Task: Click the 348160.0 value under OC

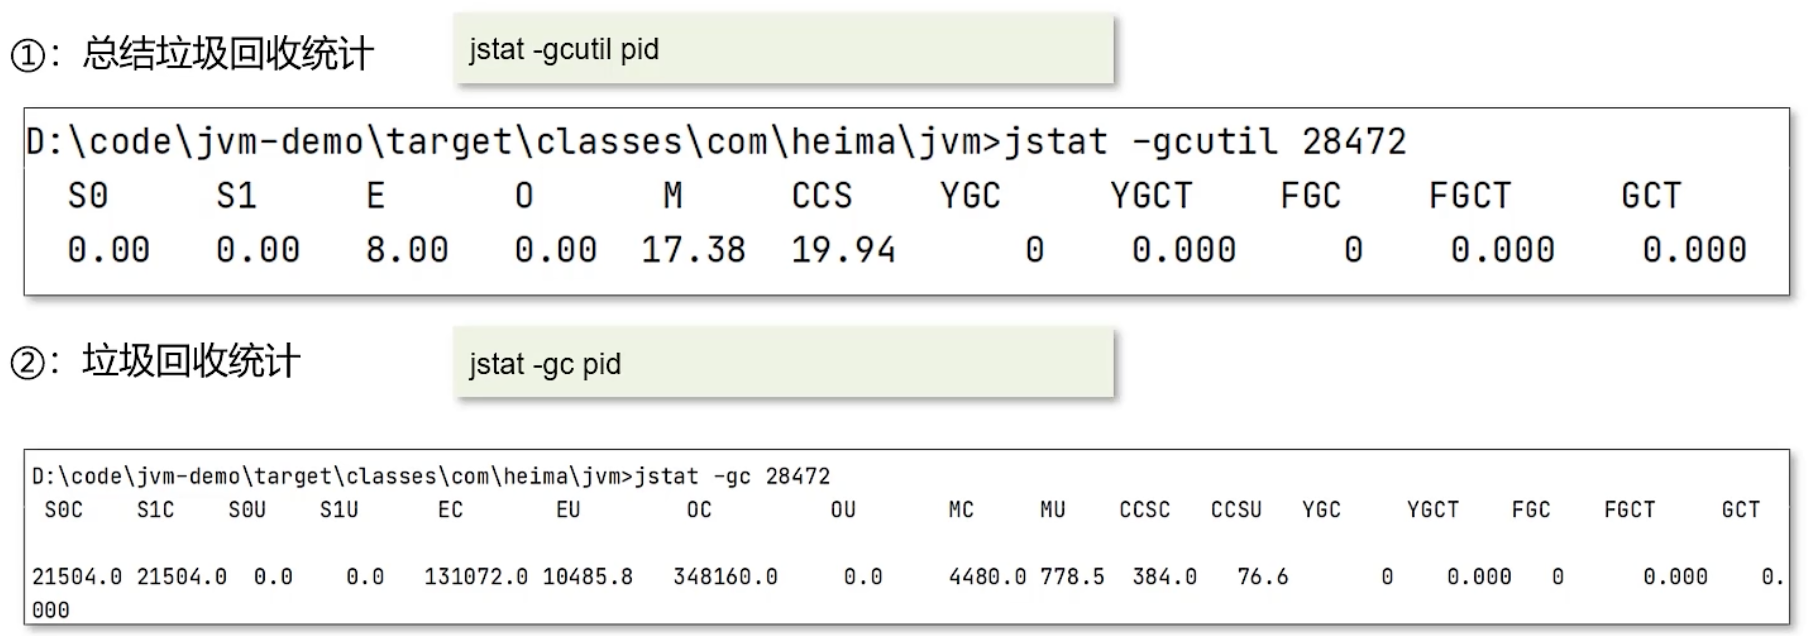Action: (x=725, y=577)
